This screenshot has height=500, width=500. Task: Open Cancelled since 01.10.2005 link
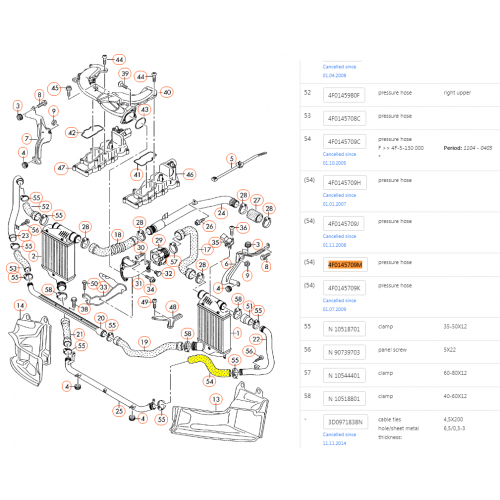coord(339,158)
